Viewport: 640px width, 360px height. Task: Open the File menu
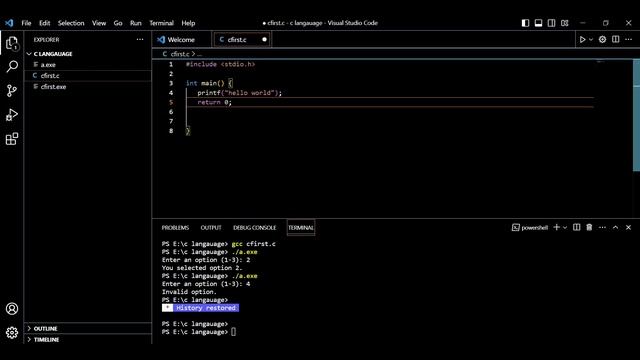tap(26, 23)
